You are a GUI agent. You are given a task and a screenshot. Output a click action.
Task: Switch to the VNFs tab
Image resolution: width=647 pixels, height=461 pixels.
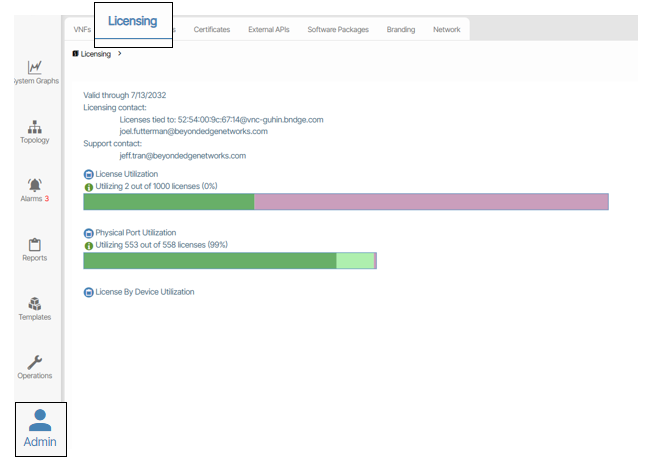[82, 30]
